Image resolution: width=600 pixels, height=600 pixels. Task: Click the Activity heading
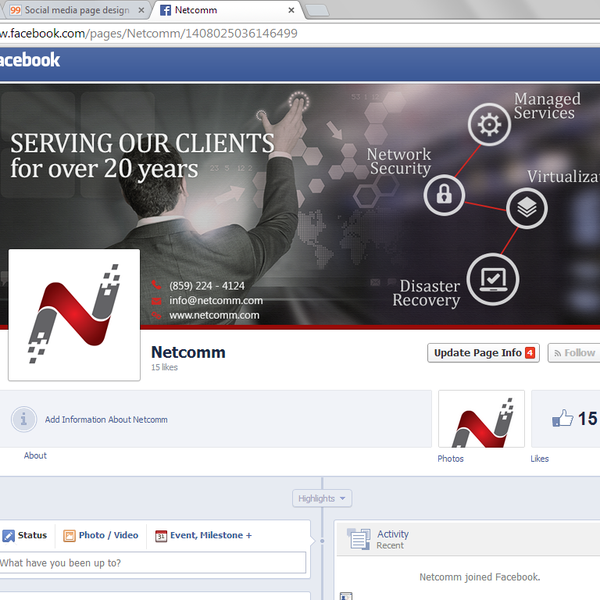393,534
